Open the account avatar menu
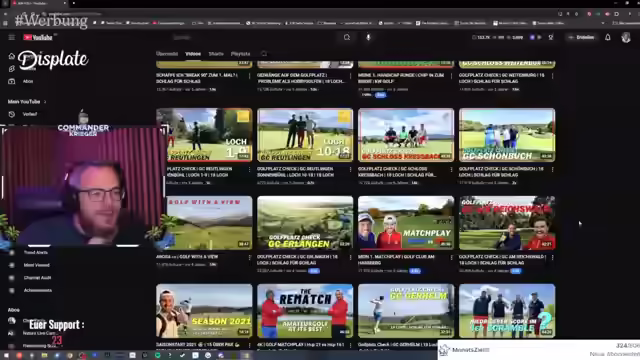 (626, 38)
